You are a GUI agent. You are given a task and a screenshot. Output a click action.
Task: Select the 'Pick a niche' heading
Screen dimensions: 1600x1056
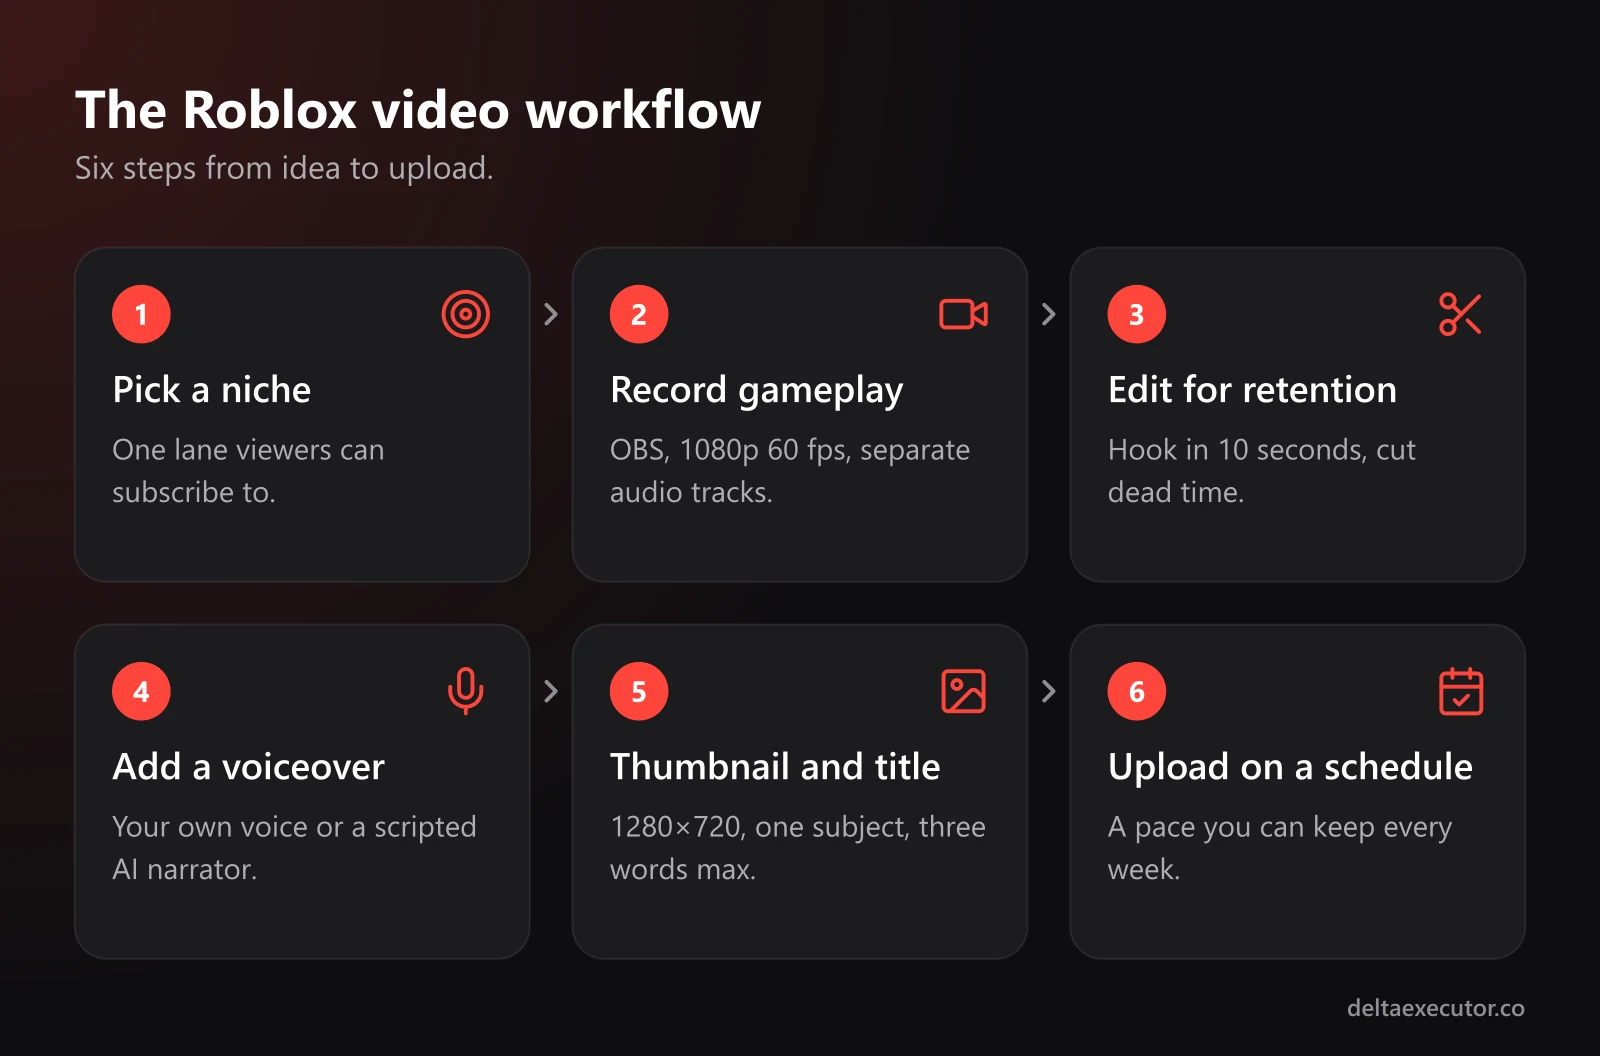[212, 390]
